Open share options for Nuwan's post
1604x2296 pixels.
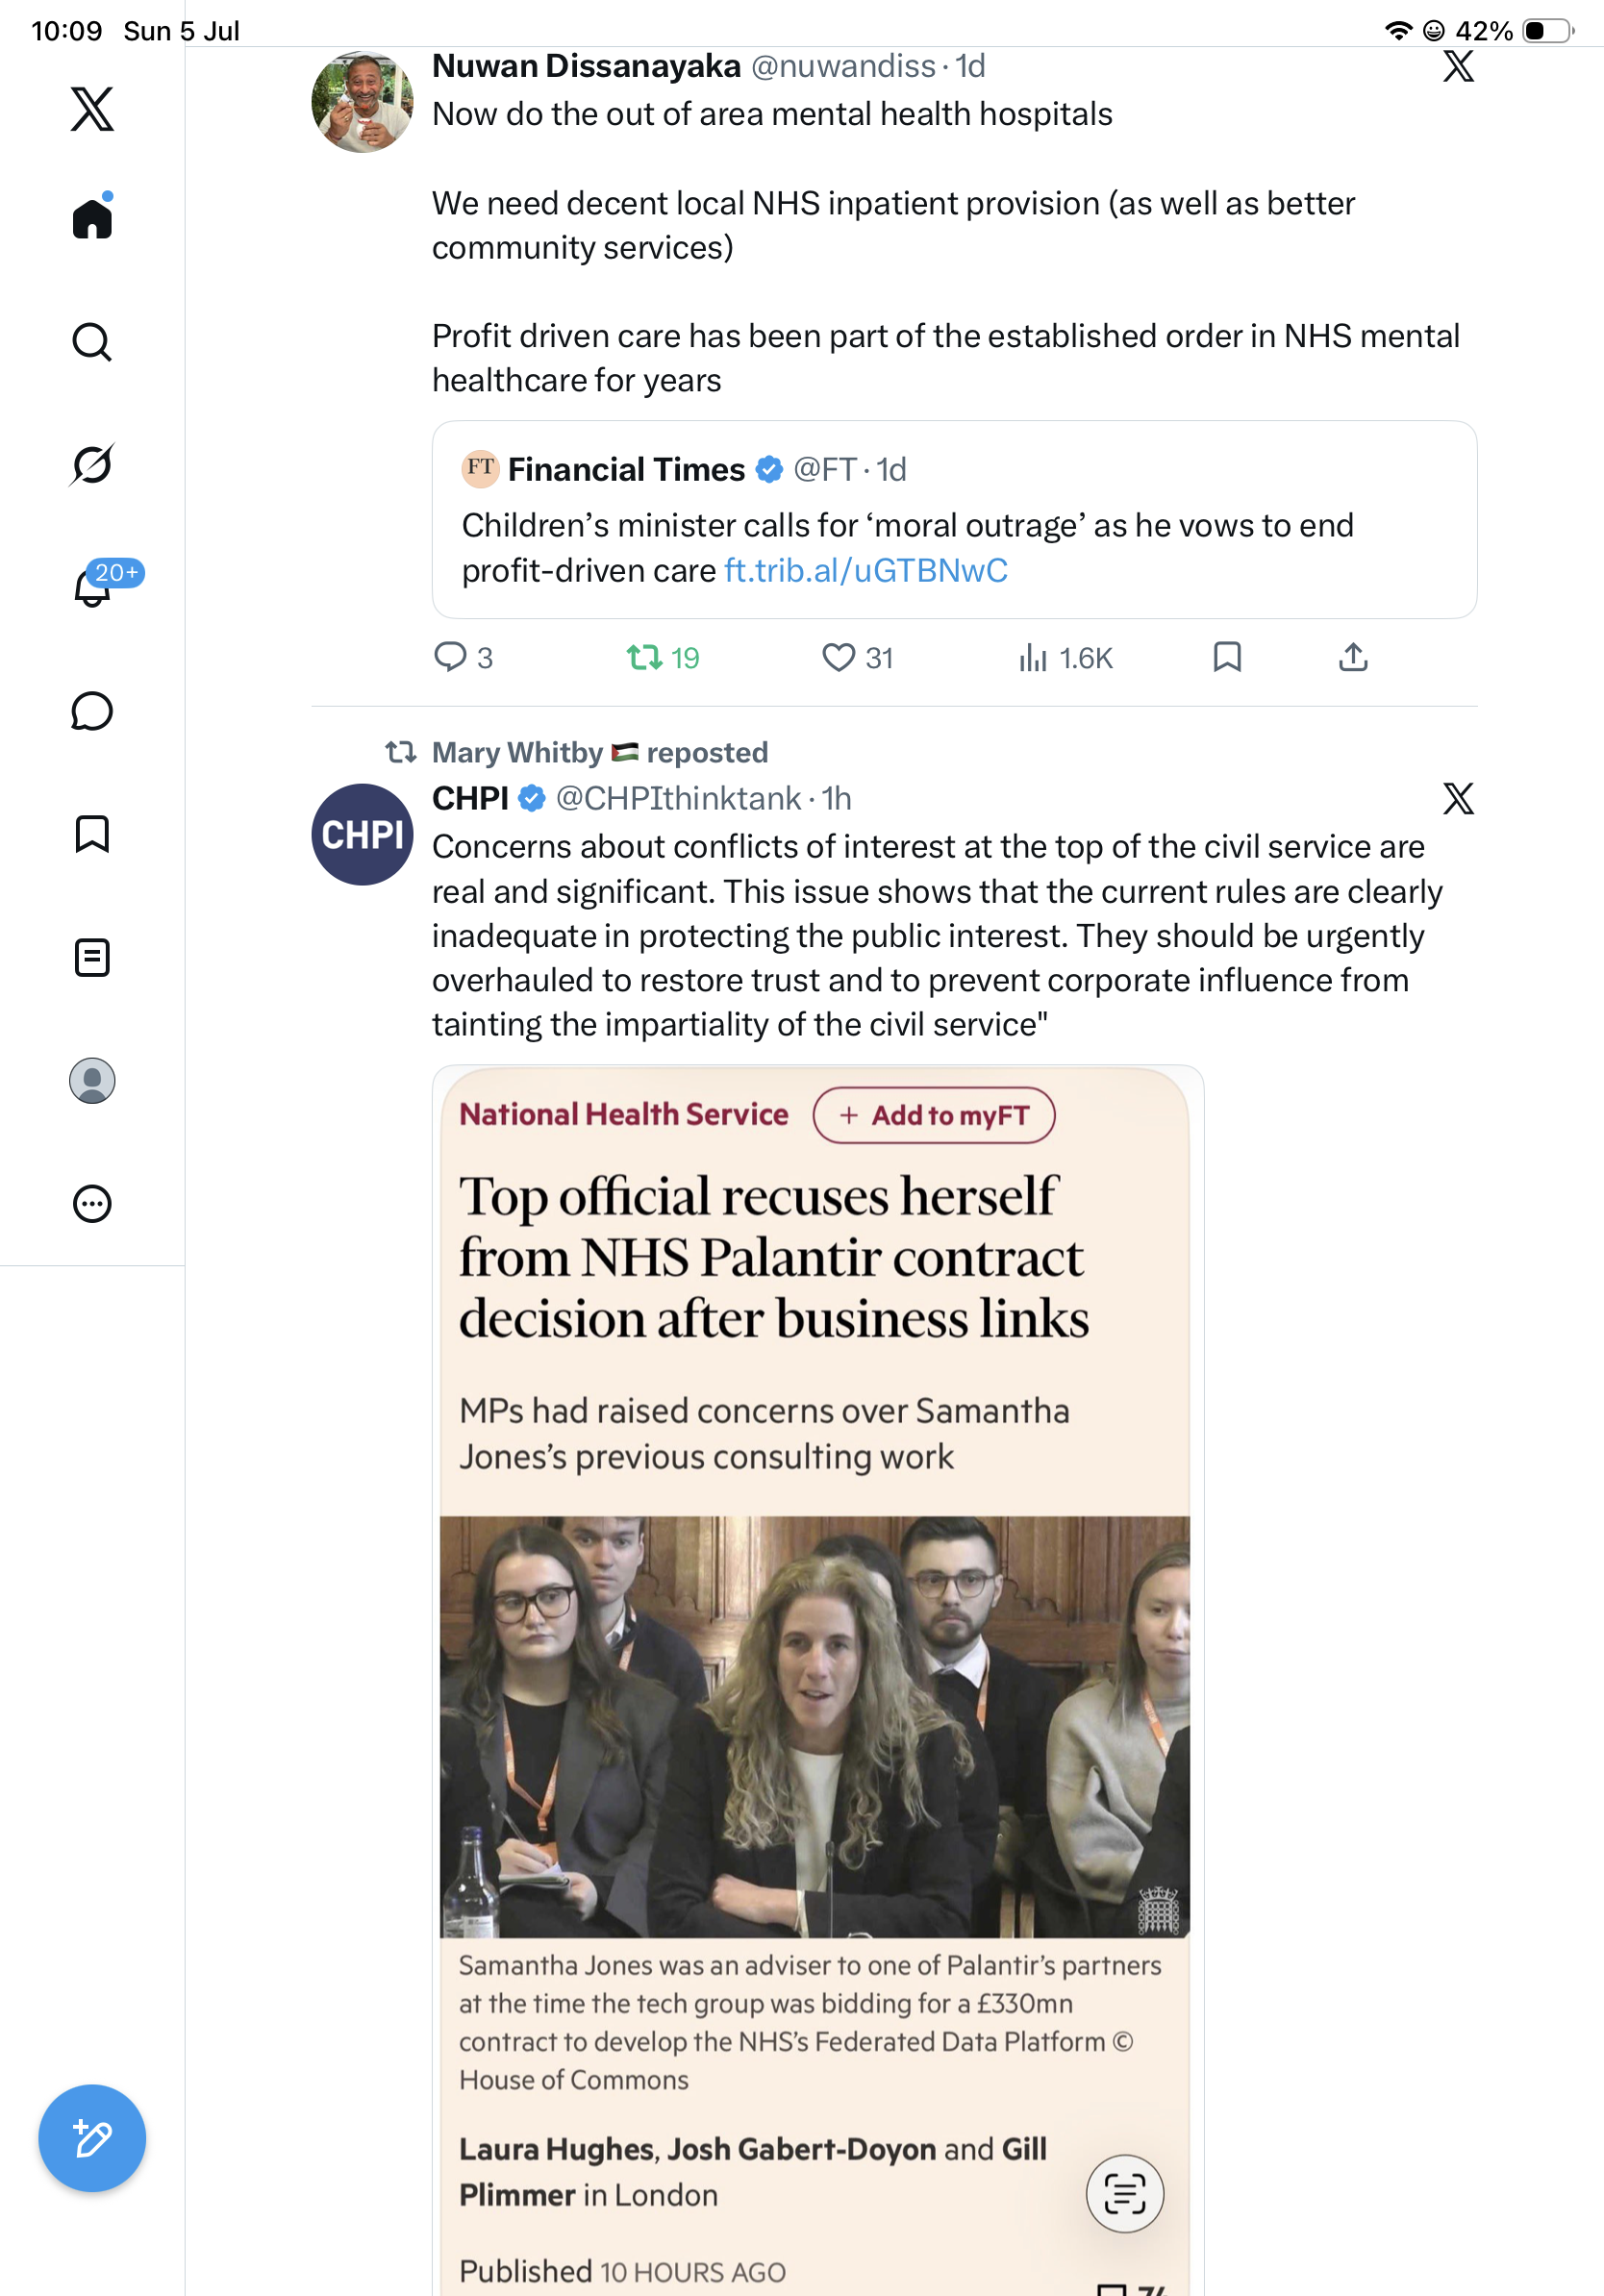coord(1353,657)
